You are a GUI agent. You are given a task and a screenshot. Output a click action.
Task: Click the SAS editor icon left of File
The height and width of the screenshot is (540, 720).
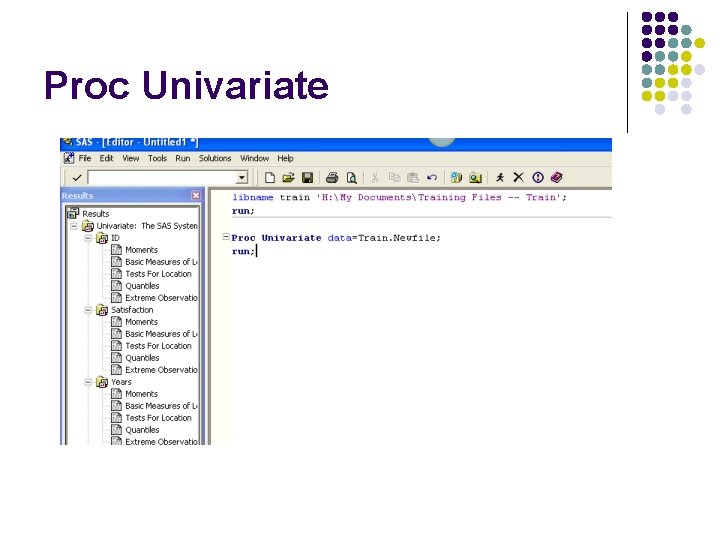point(69,158)
